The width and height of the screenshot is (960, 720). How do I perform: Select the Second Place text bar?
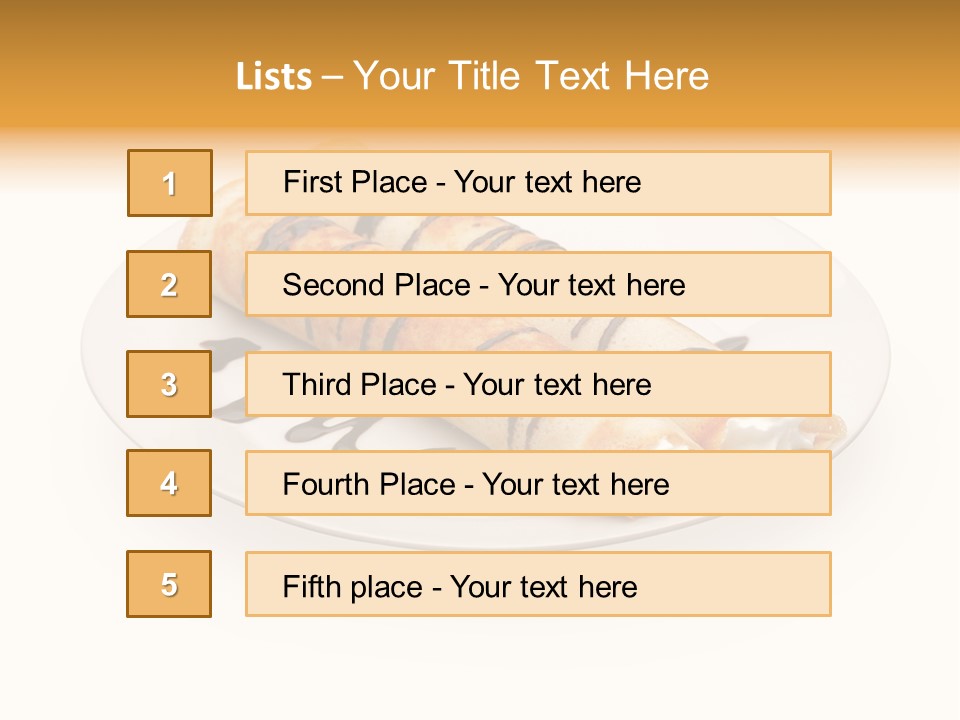point(538,284)
